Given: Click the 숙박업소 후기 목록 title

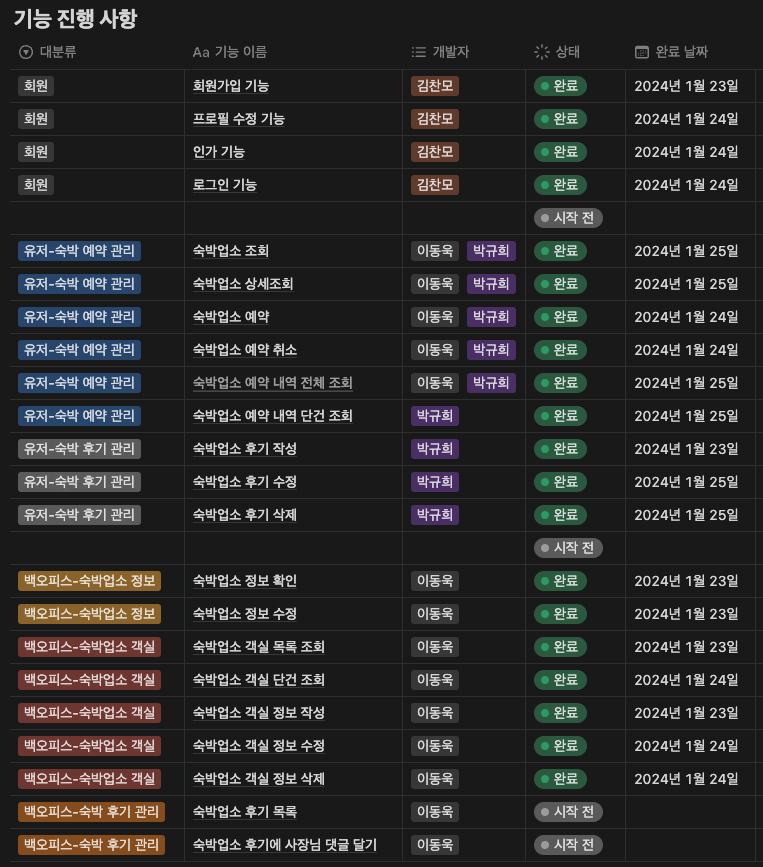Looking at the screenshot, I should pos(244,812).
